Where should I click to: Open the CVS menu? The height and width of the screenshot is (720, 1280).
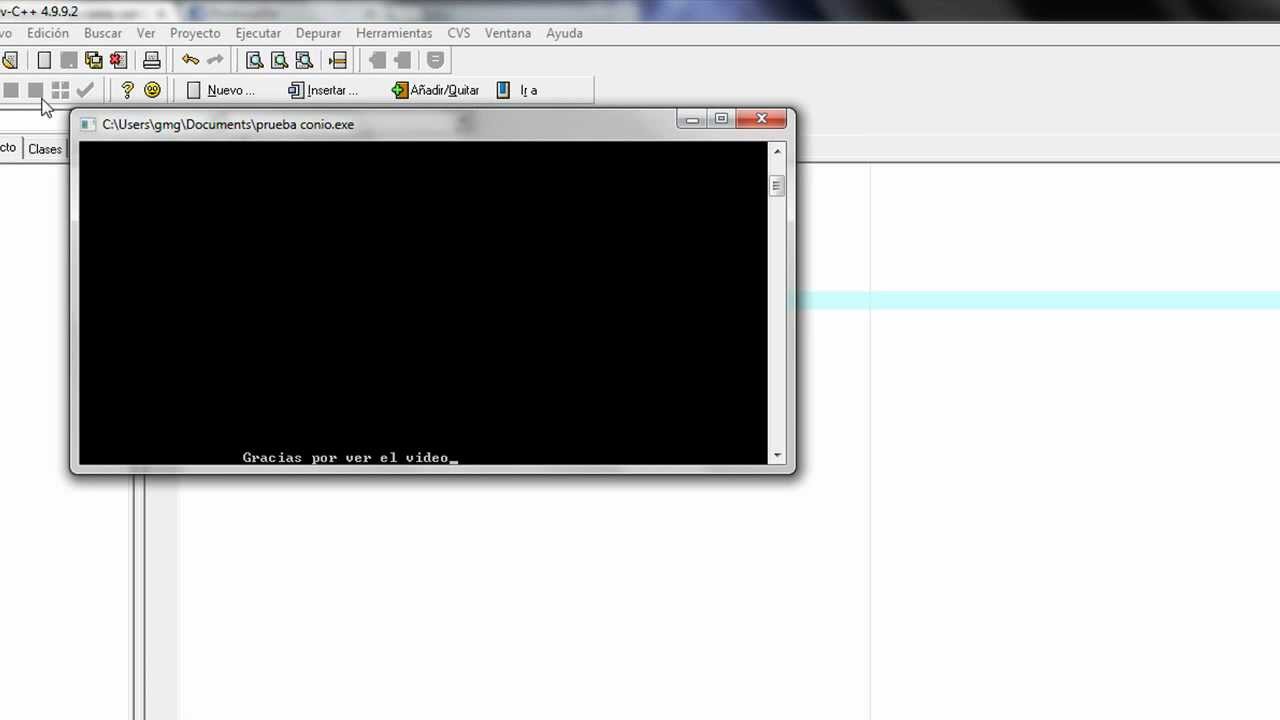coord(459,33)
